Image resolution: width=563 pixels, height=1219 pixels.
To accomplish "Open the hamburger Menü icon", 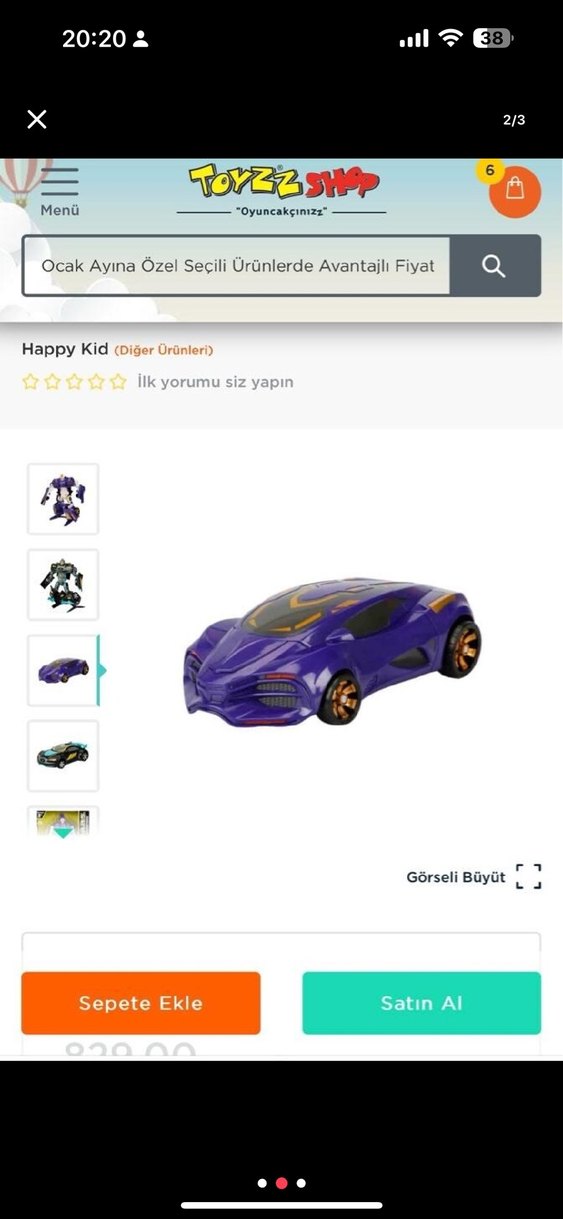I will tap(60, 182).
